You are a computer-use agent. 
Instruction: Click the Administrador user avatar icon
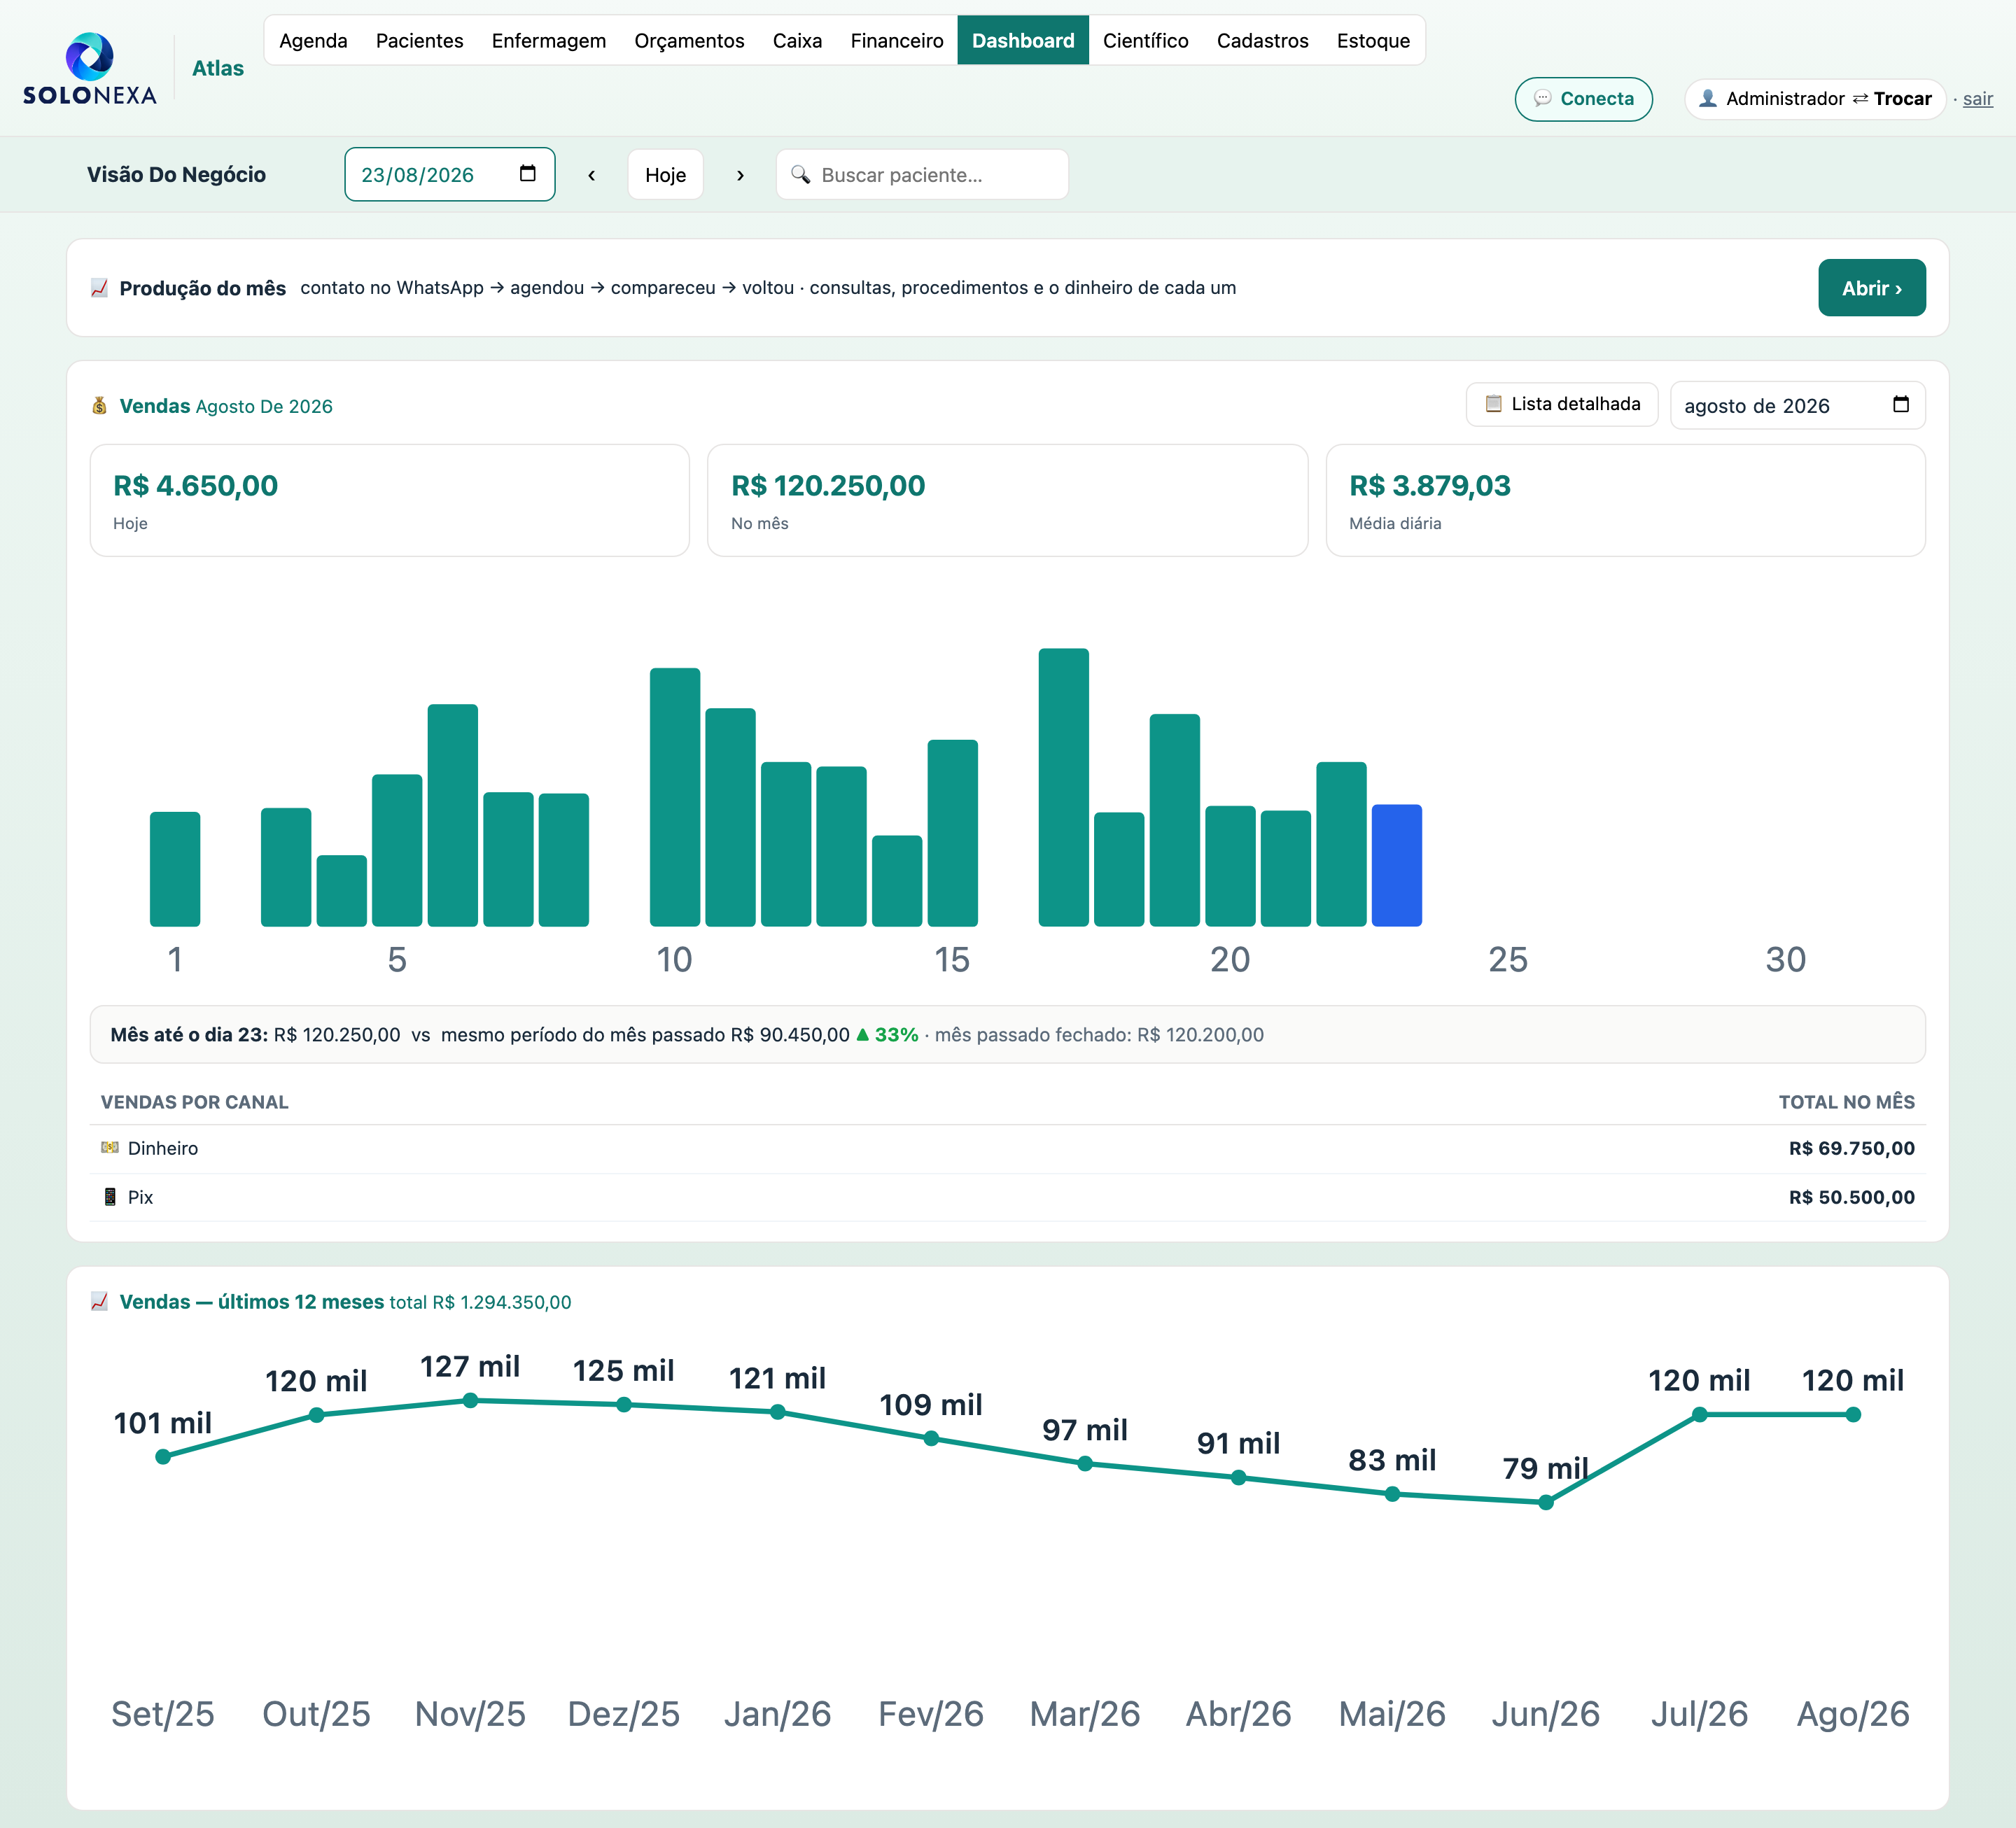(1708, 98)
